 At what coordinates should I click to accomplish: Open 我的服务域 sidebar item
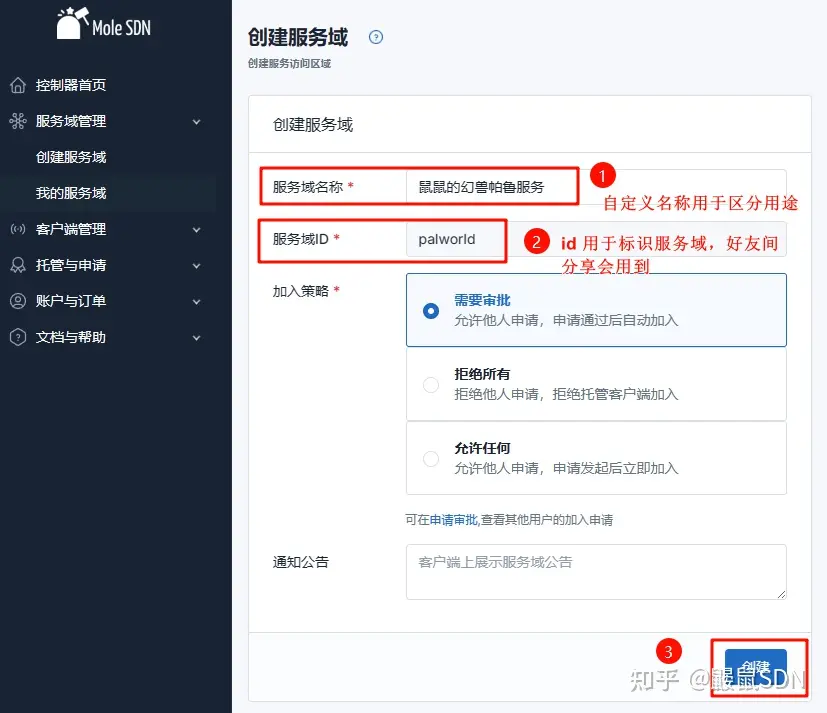click(x=71, y=193)
